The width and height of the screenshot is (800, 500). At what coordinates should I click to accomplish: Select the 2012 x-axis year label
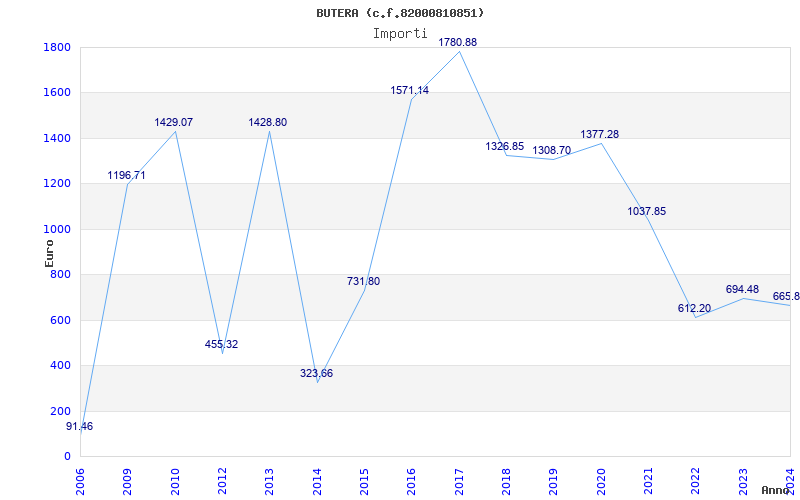[222, 482]
